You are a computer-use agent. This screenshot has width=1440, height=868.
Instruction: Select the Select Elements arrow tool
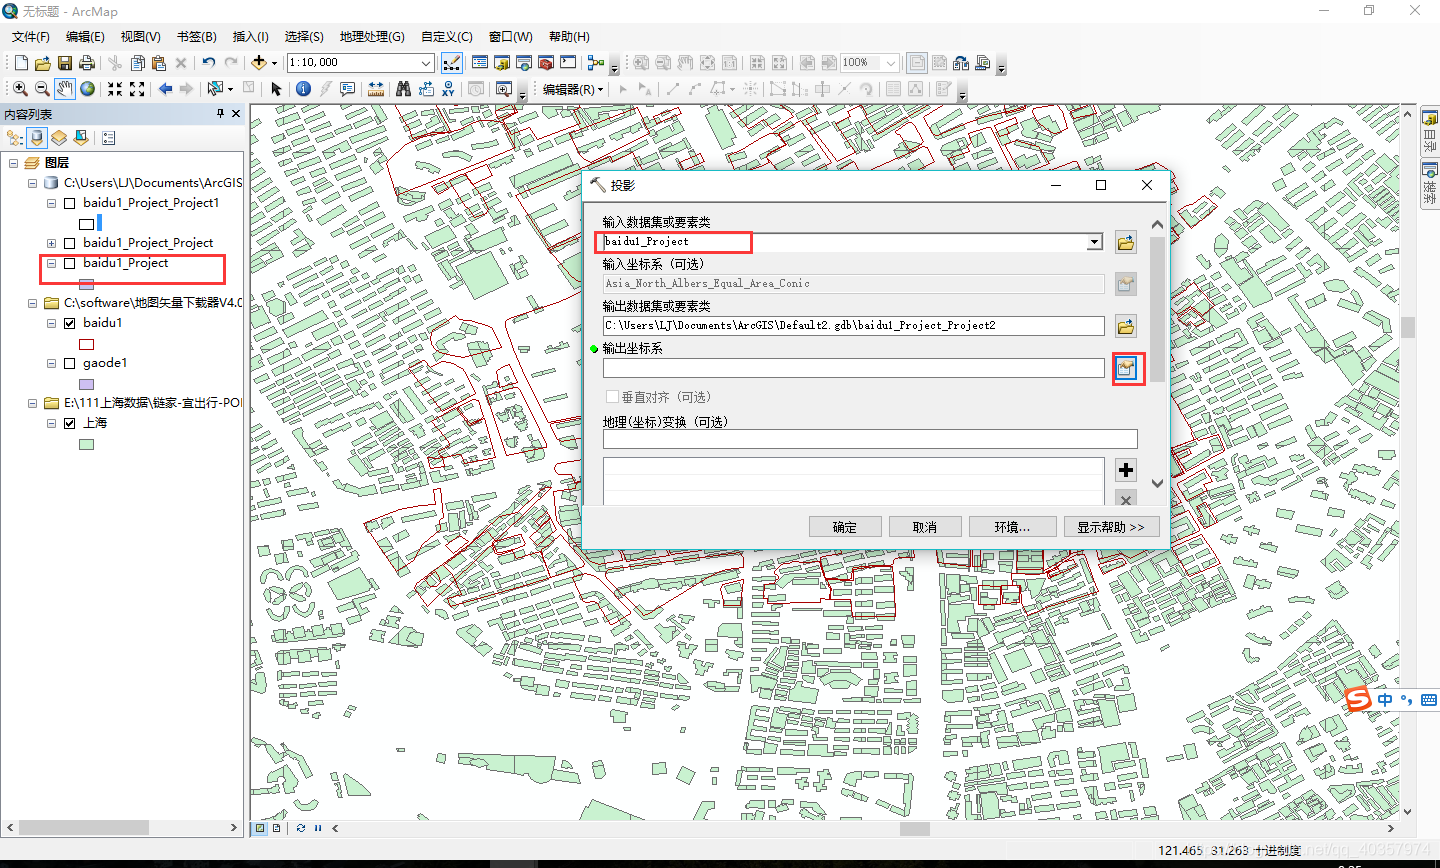pos(277,89)
